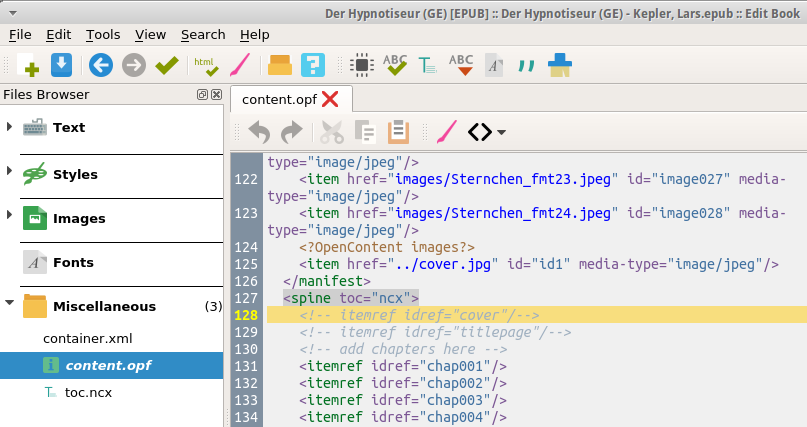
Task: Click the New file icon
Action: pos(28,66)
